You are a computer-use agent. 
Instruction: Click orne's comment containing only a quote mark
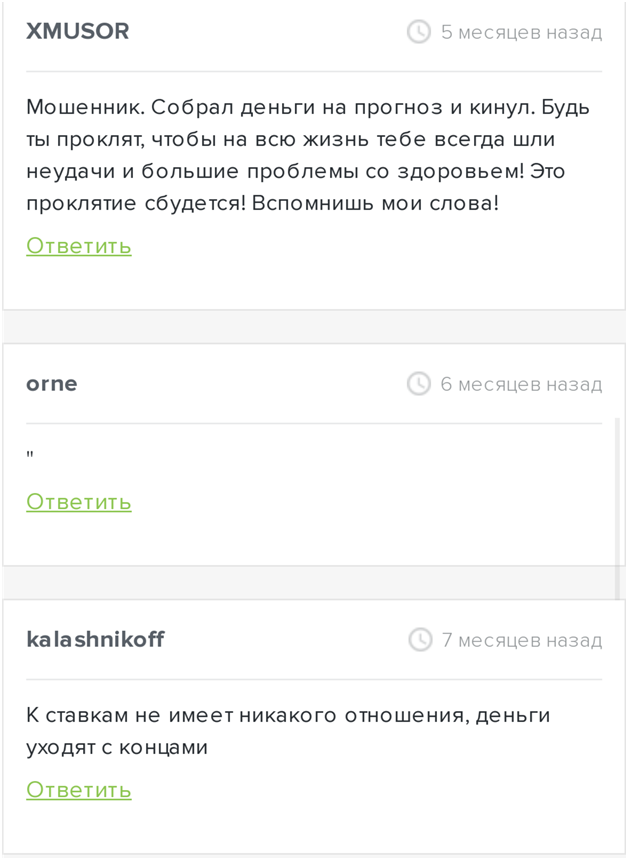30,453
